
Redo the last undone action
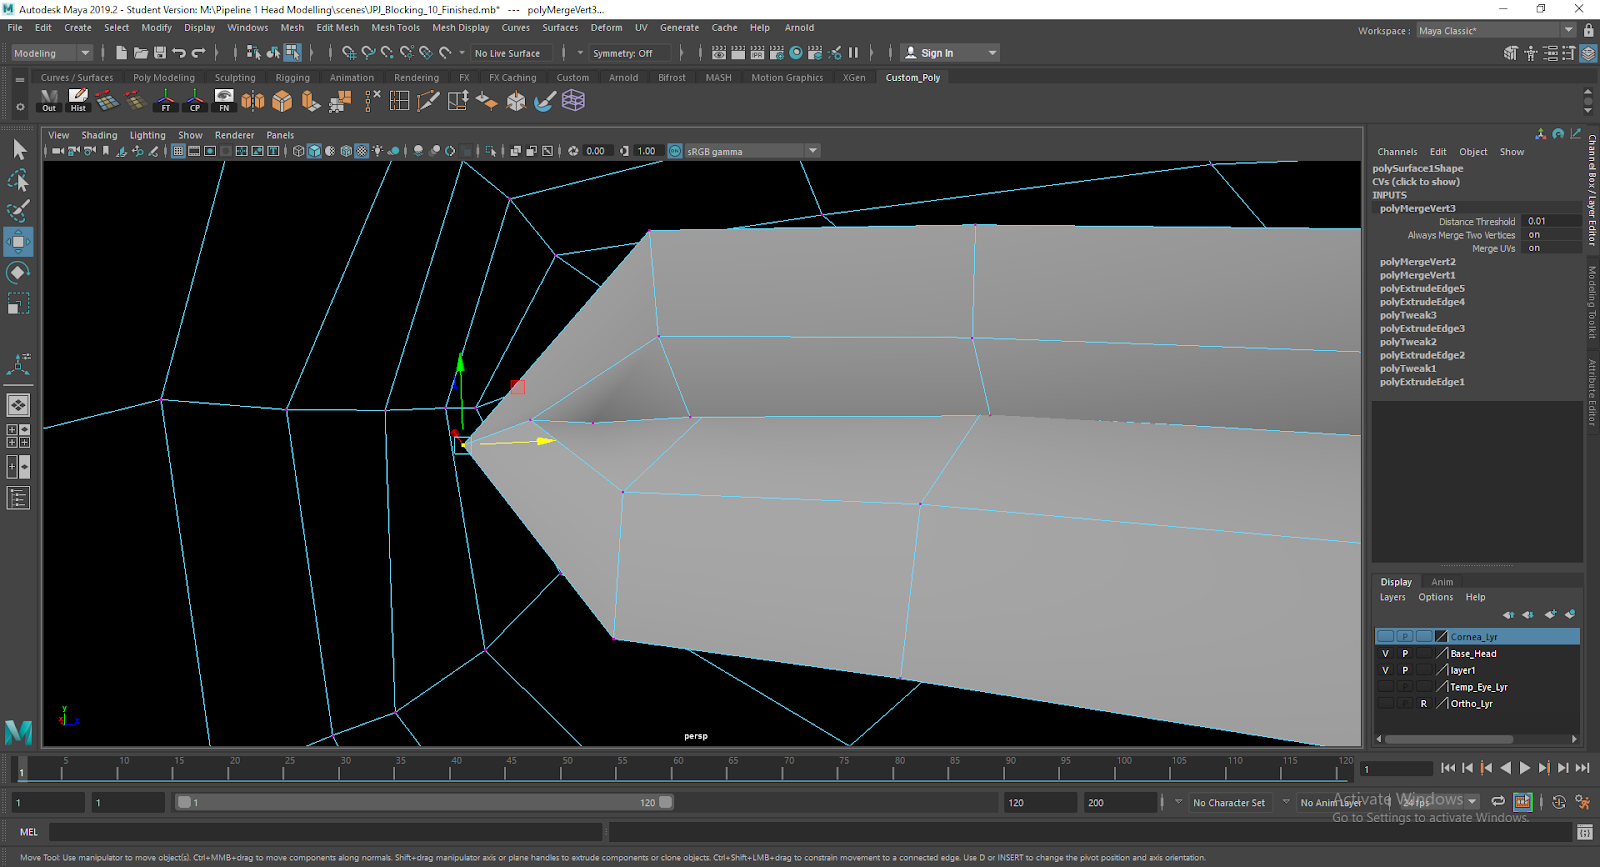tap(198, 53)
